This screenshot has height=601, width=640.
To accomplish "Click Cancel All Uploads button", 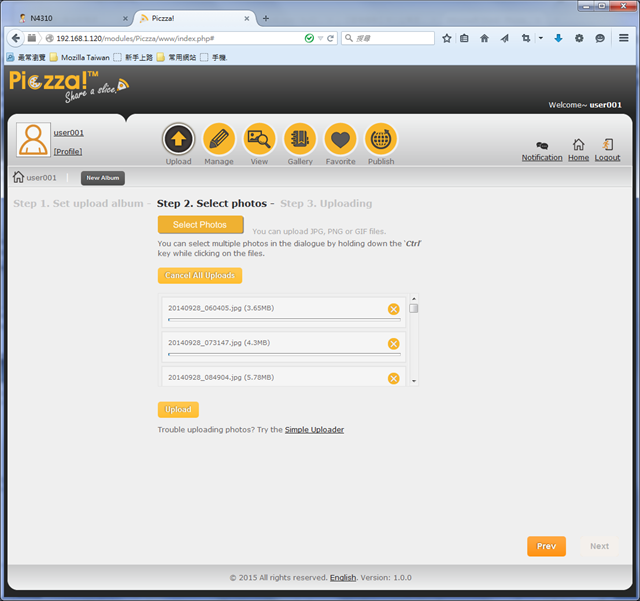I will point(200,276).
